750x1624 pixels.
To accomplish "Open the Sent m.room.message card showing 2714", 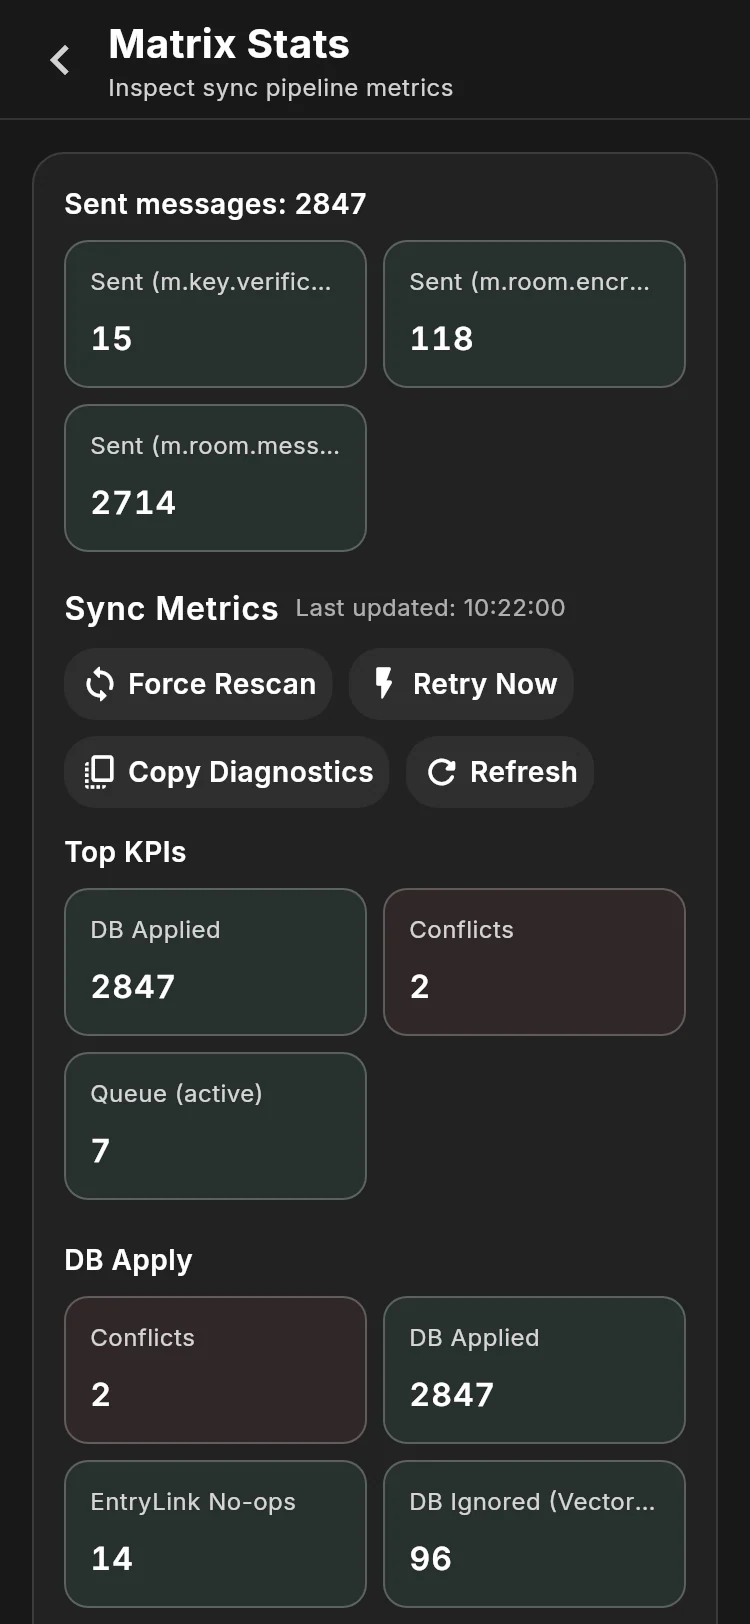I will 215,478.
